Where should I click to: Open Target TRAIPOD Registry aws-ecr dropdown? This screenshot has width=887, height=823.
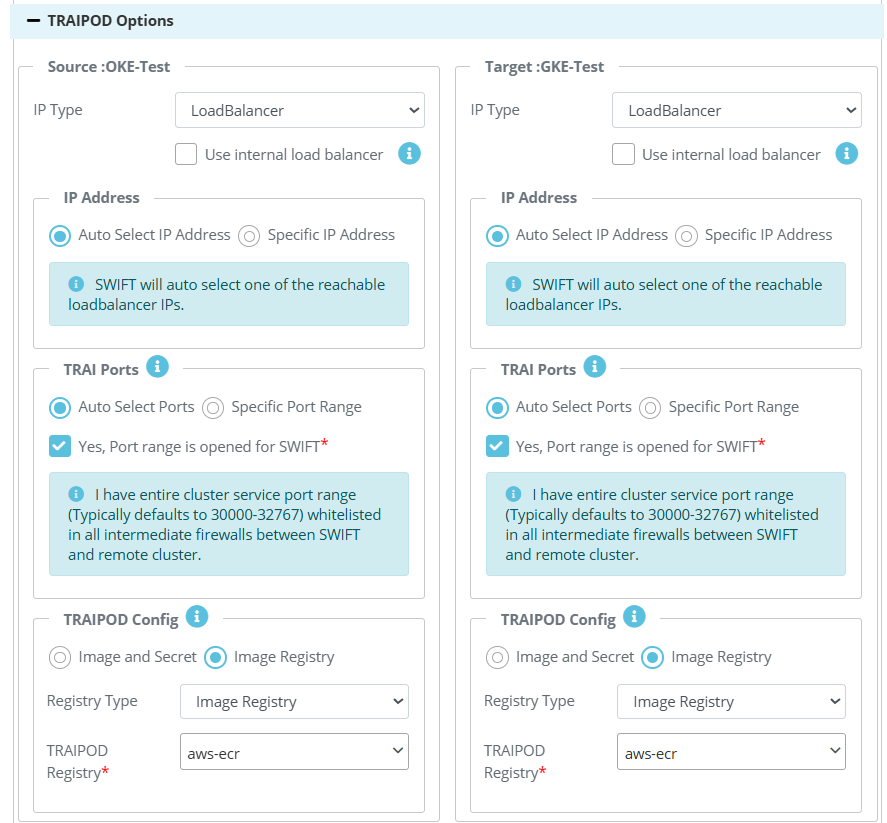pos(731,752)
